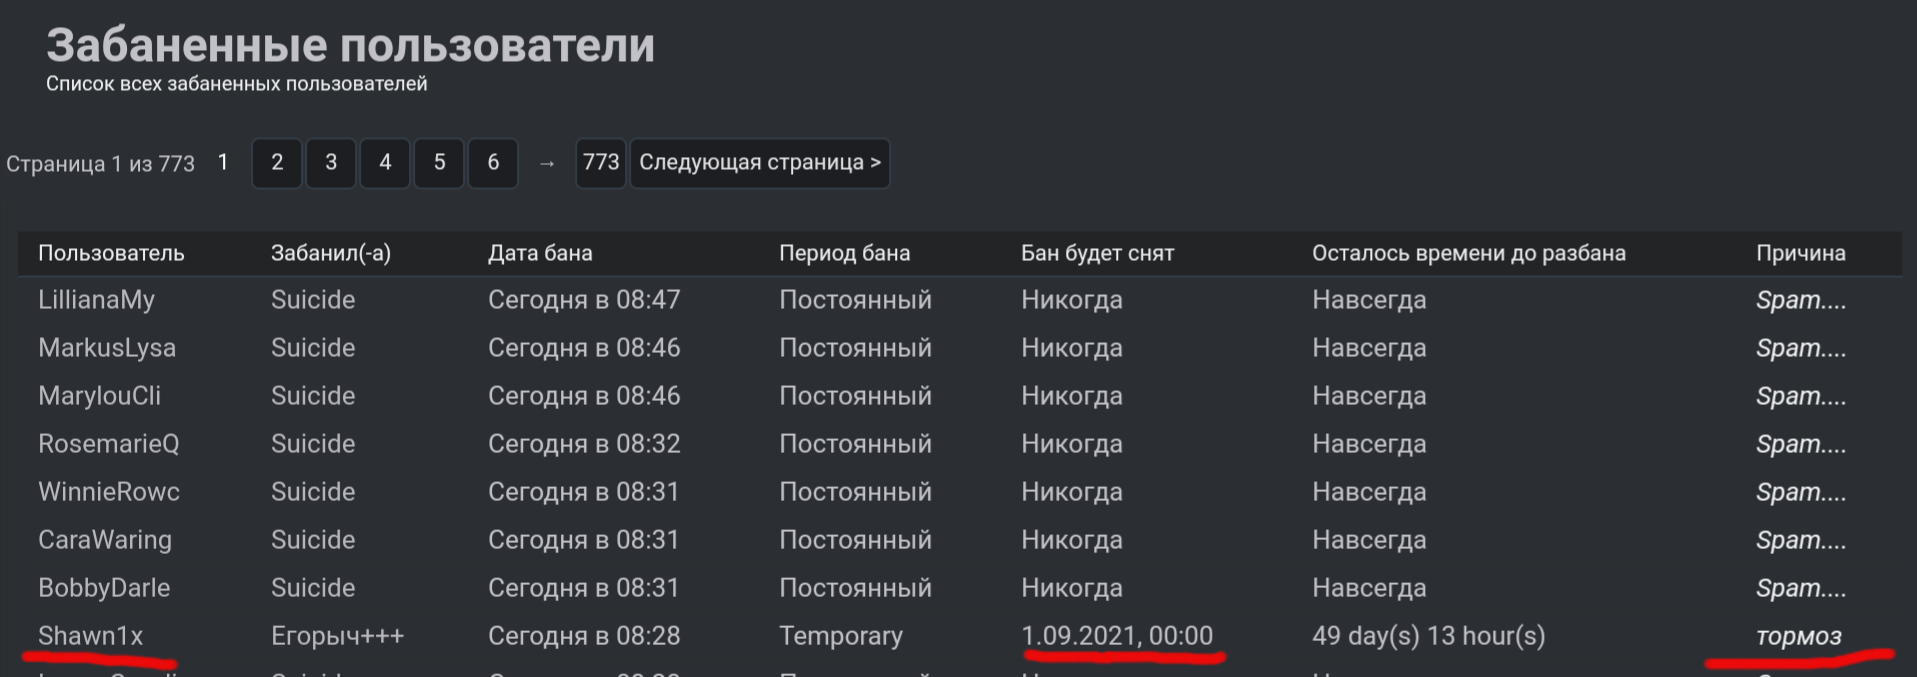Click the тормоз ban reason

[1798, 636]
